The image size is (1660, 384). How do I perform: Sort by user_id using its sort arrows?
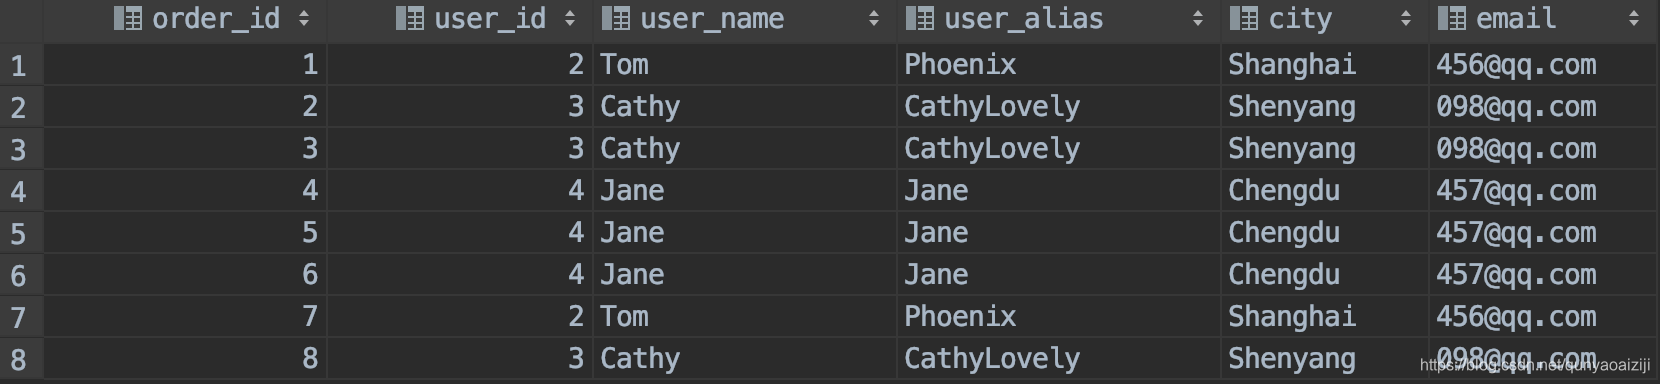point(570,18)
